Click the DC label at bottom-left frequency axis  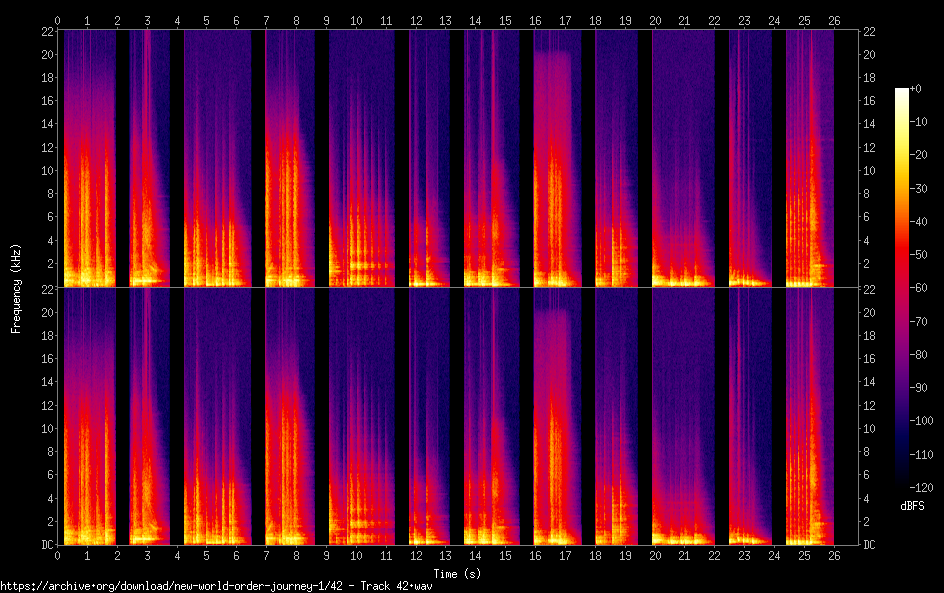pyautogui.click(x=48, y=544)
